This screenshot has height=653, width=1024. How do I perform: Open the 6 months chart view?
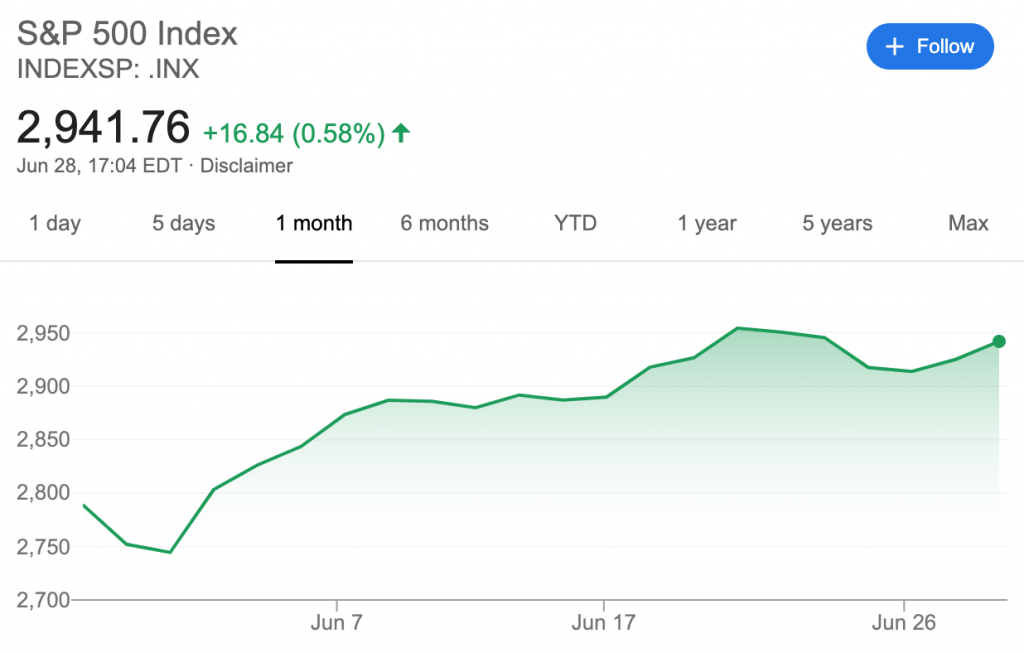tap(444, 223)
